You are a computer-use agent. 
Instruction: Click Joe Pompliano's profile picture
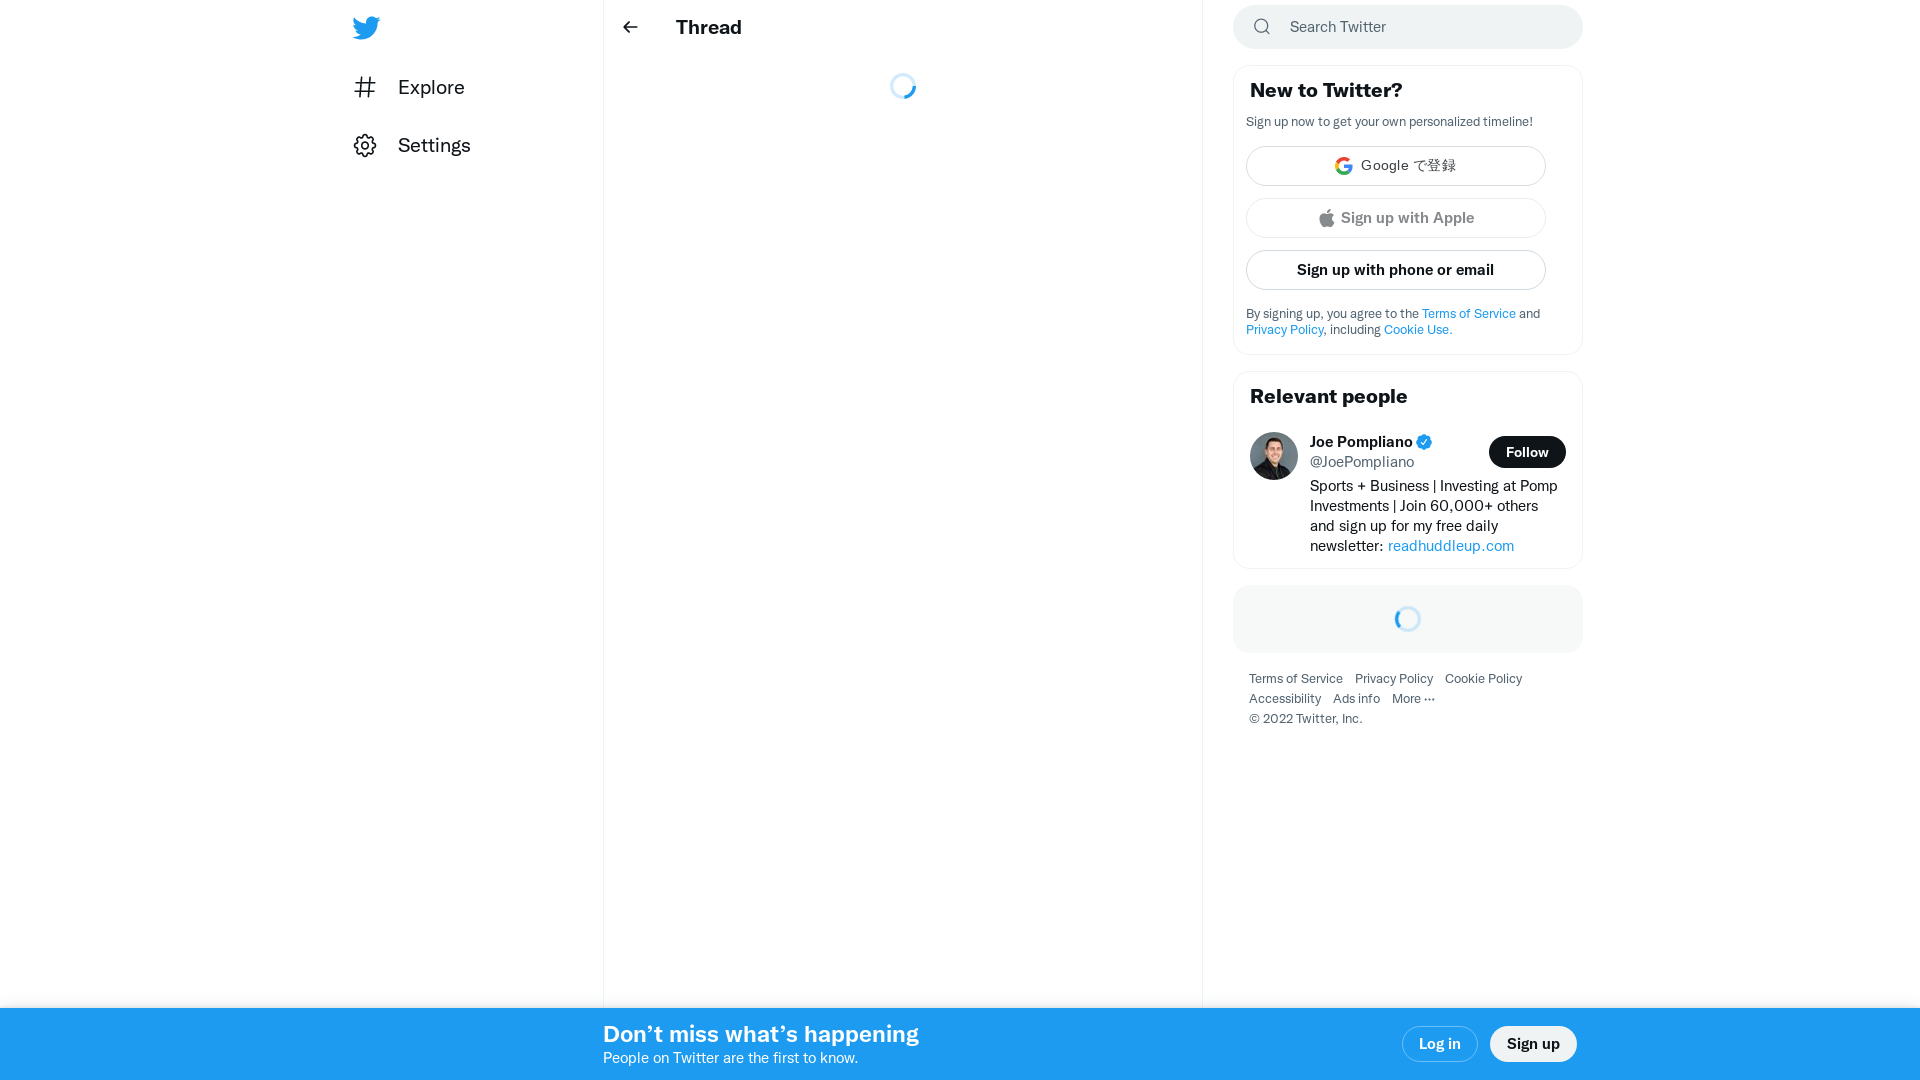point(1273,456)
